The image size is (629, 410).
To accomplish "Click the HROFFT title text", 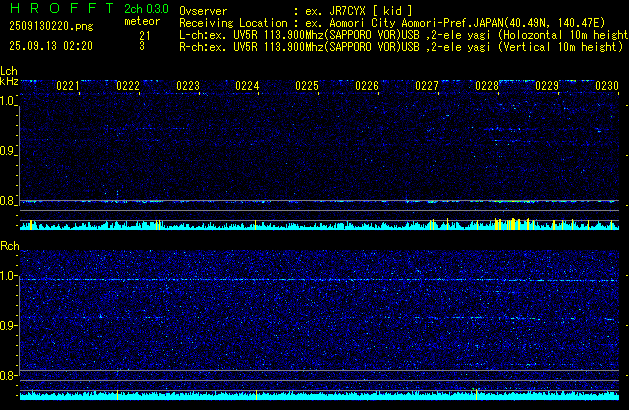I will tap(62, 8).
